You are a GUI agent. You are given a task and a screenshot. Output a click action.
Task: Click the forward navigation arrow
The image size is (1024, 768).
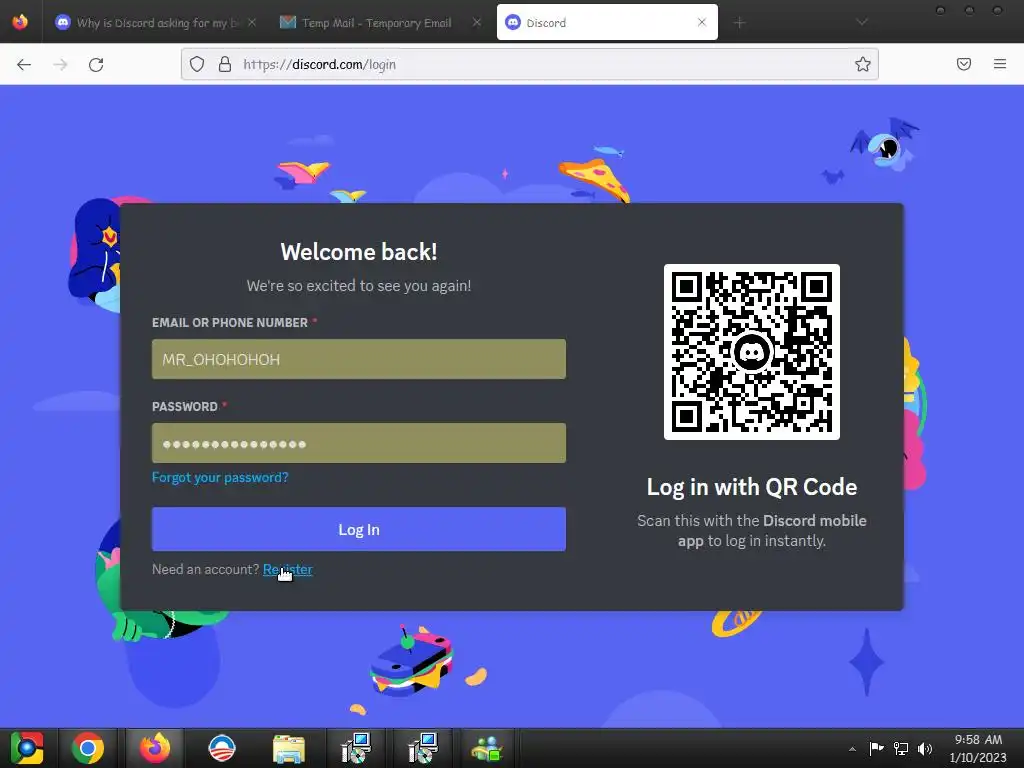(x=60, y=64)
